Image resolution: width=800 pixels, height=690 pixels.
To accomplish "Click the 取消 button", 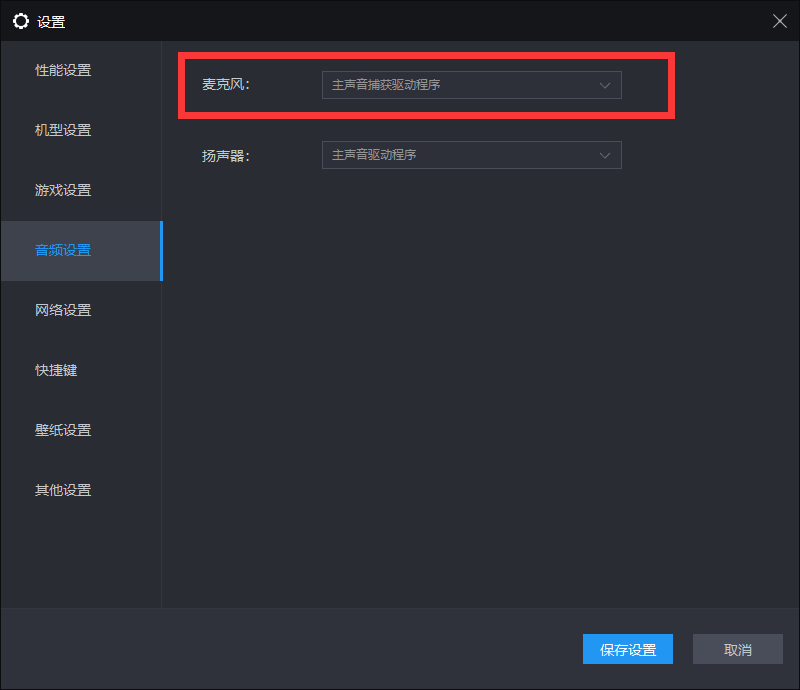I will tap(737, 649).
